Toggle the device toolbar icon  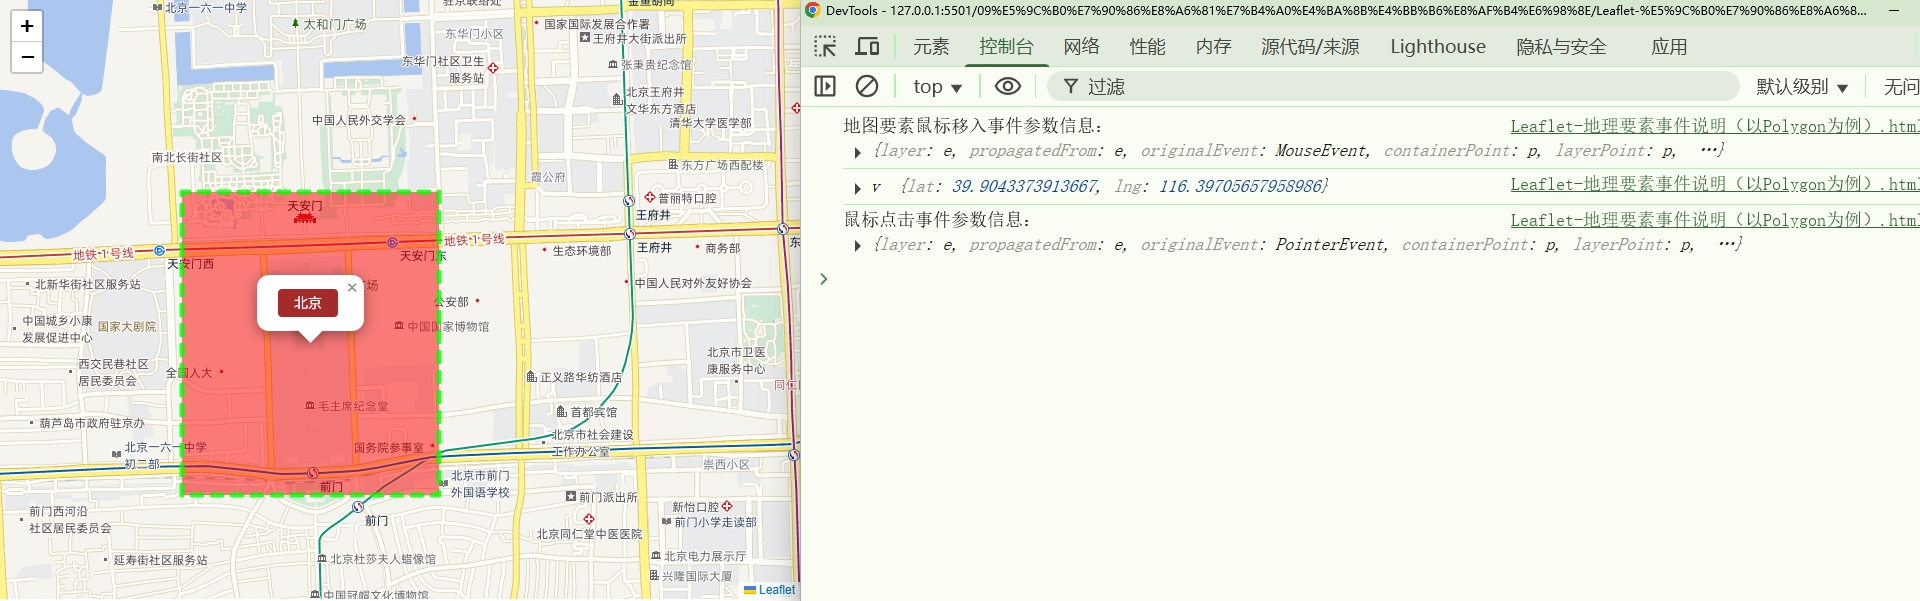867,47
